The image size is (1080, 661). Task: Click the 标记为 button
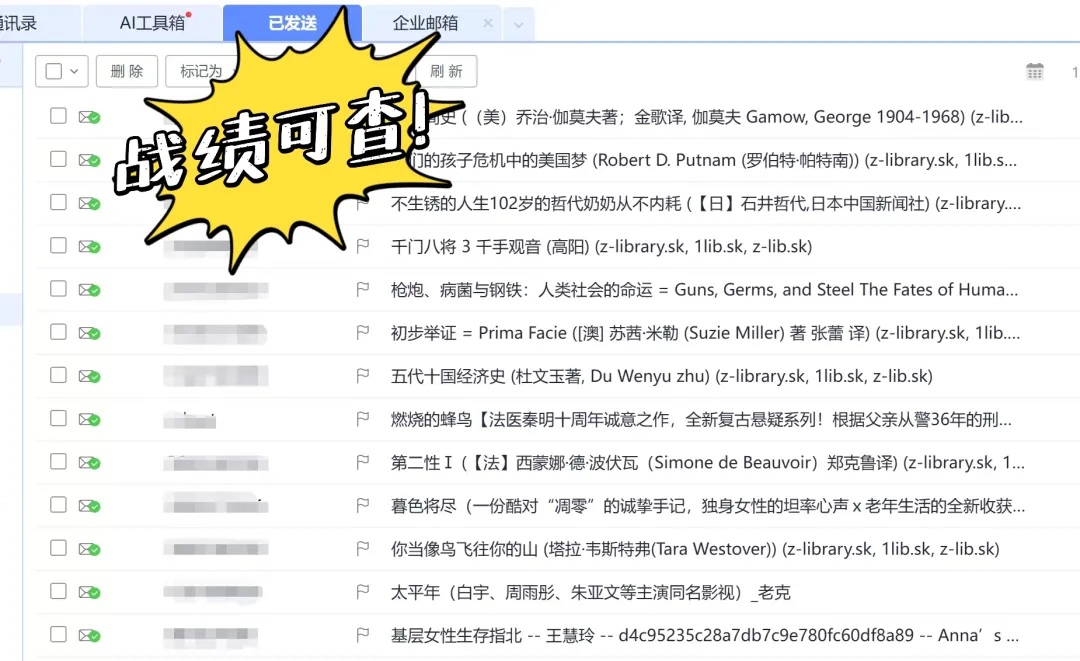(200, 71)
